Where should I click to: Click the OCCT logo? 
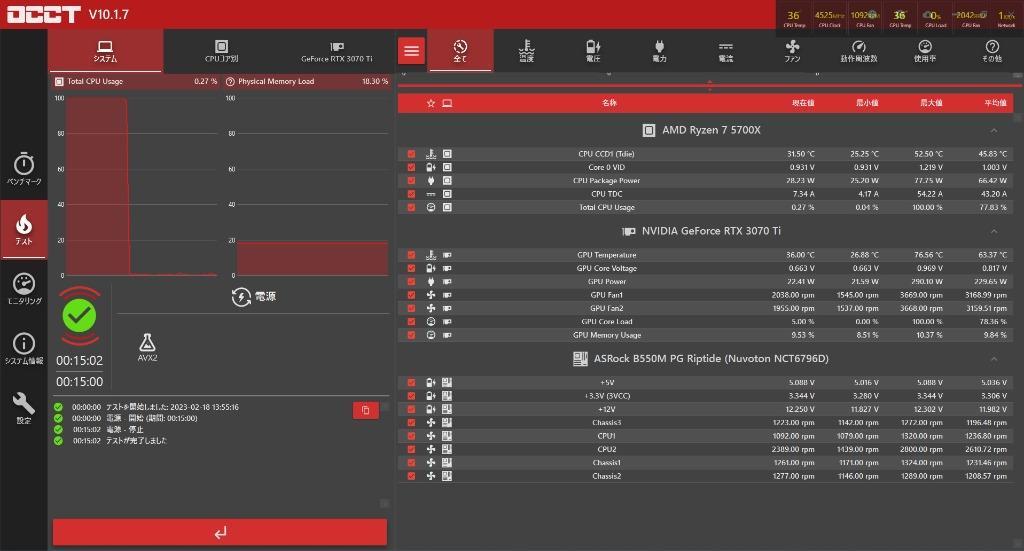tap(44, 14)
